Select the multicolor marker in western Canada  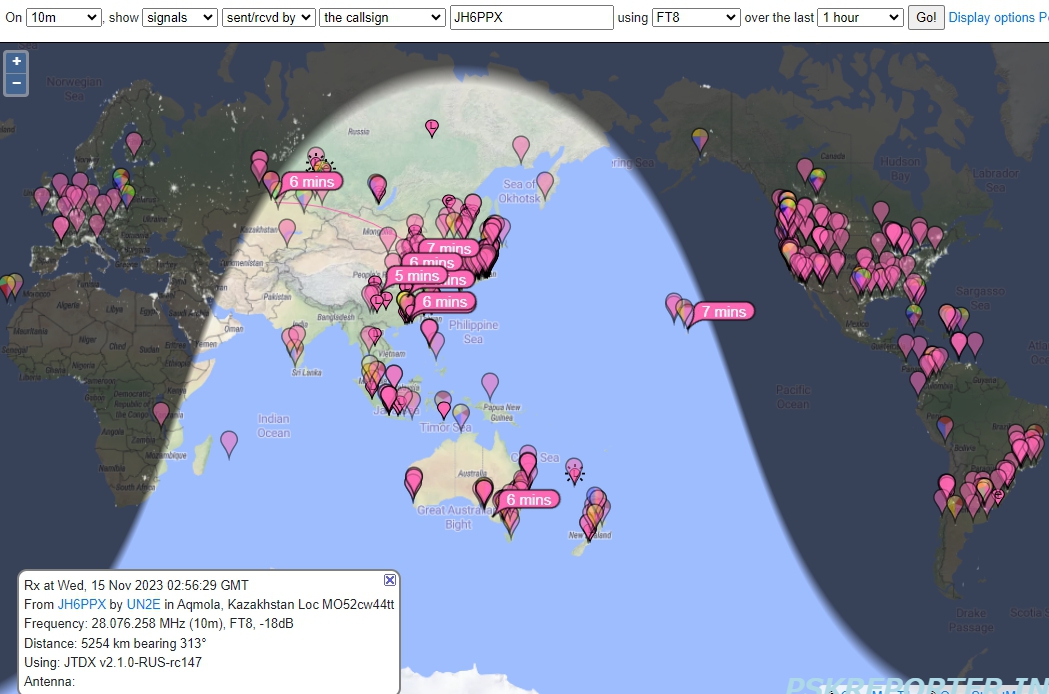click(x=817, y=181)
